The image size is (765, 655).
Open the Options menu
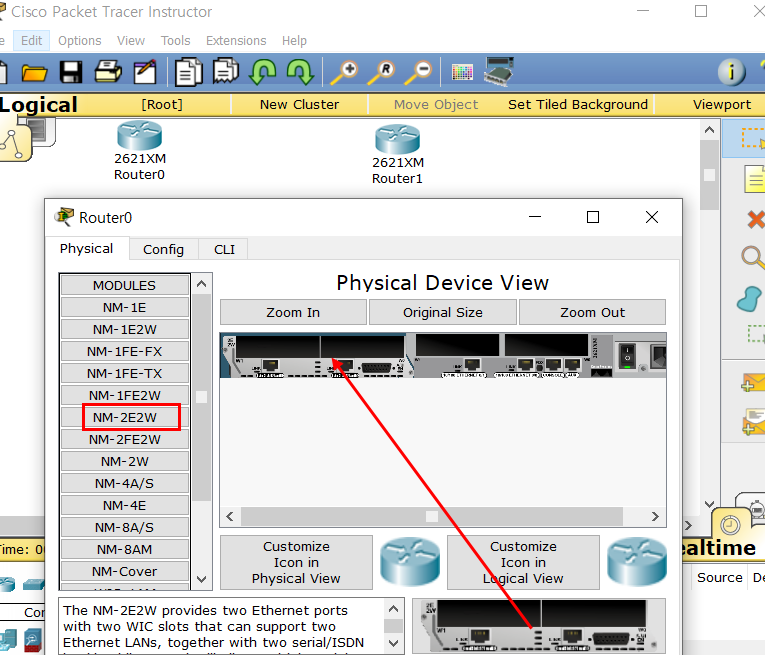[x=80, y=40]
